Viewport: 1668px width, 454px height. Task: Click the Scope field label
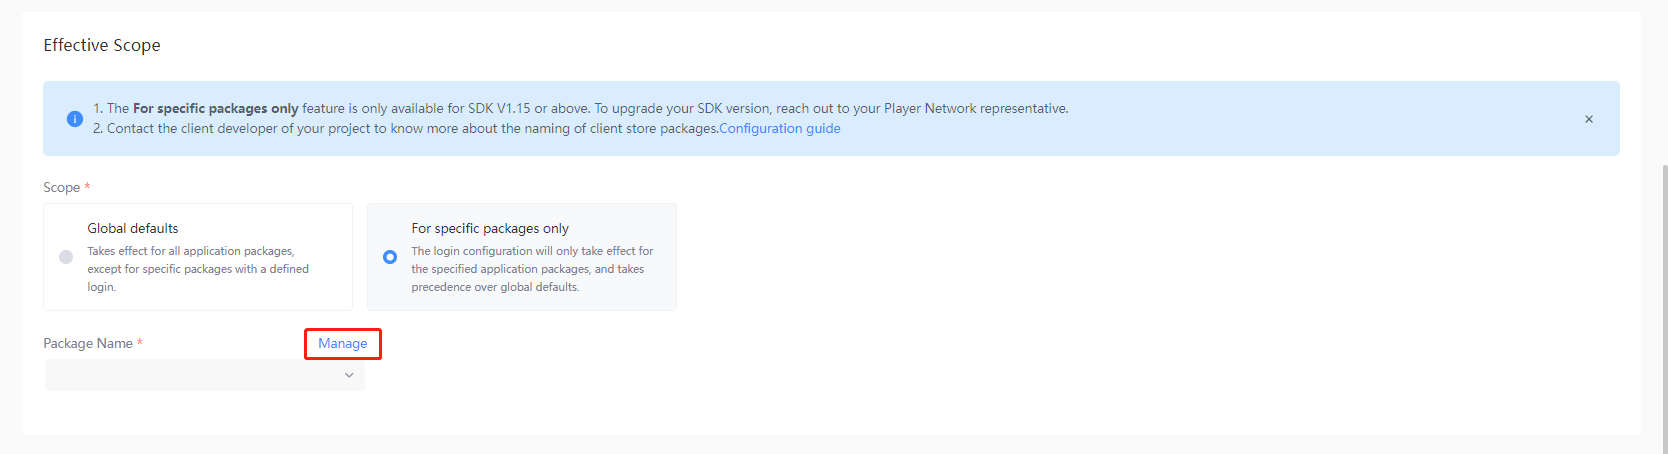pyautogui.click(x=61, y=188)
